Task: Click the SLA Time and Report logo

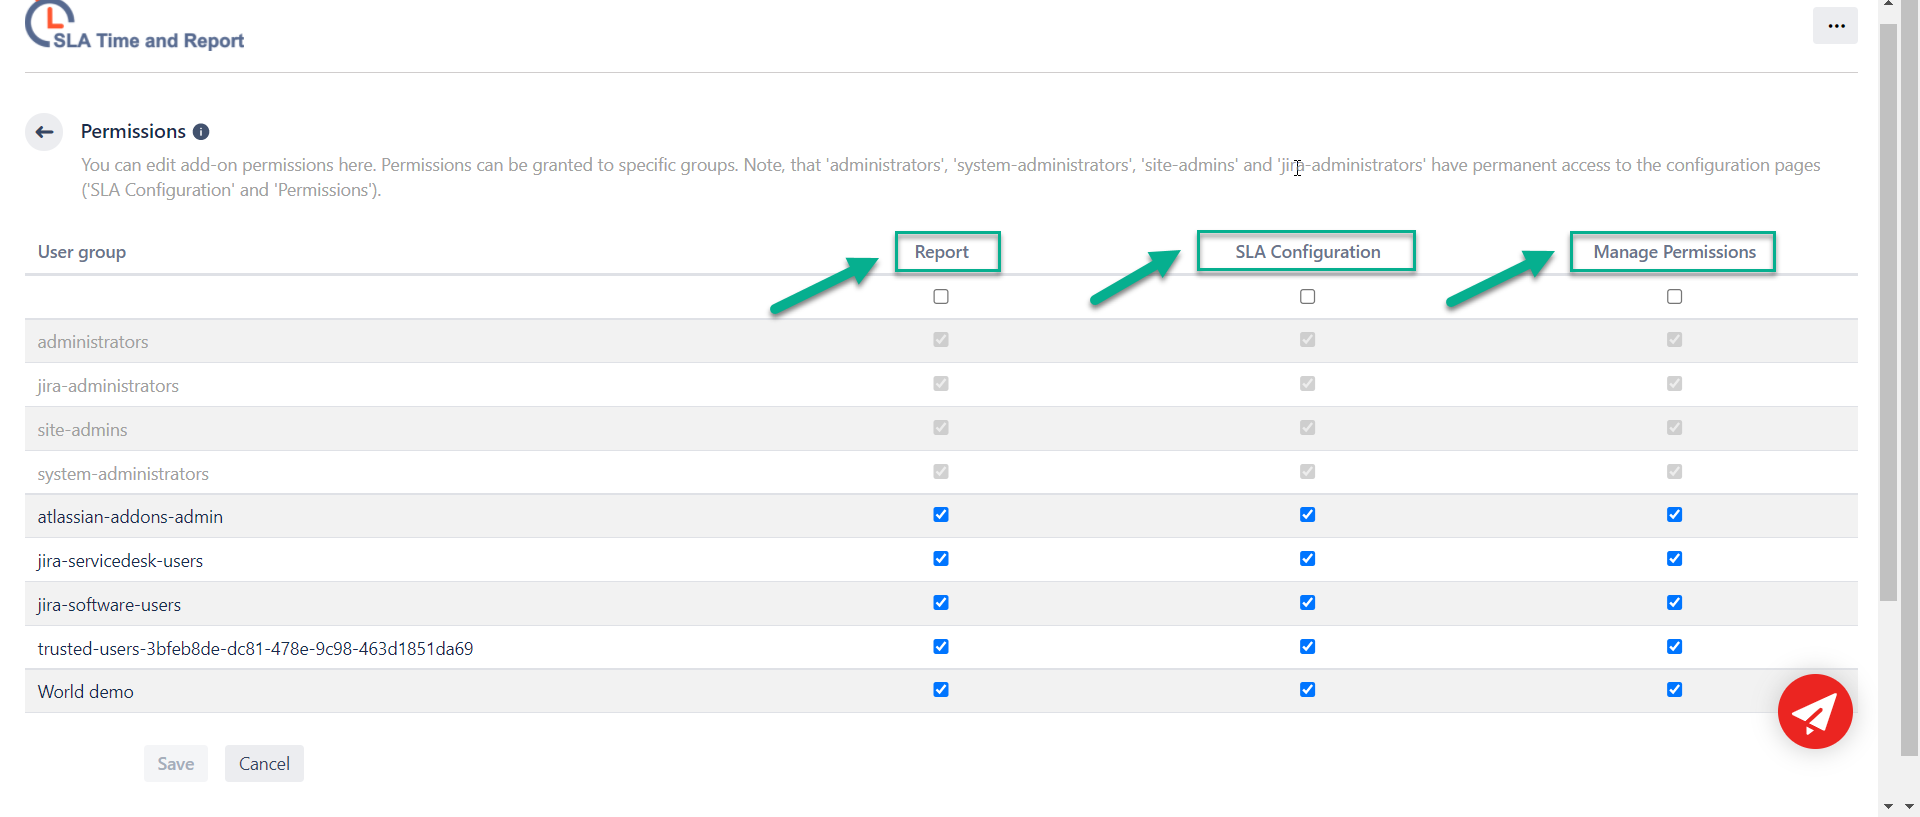Action: [135, 28]
